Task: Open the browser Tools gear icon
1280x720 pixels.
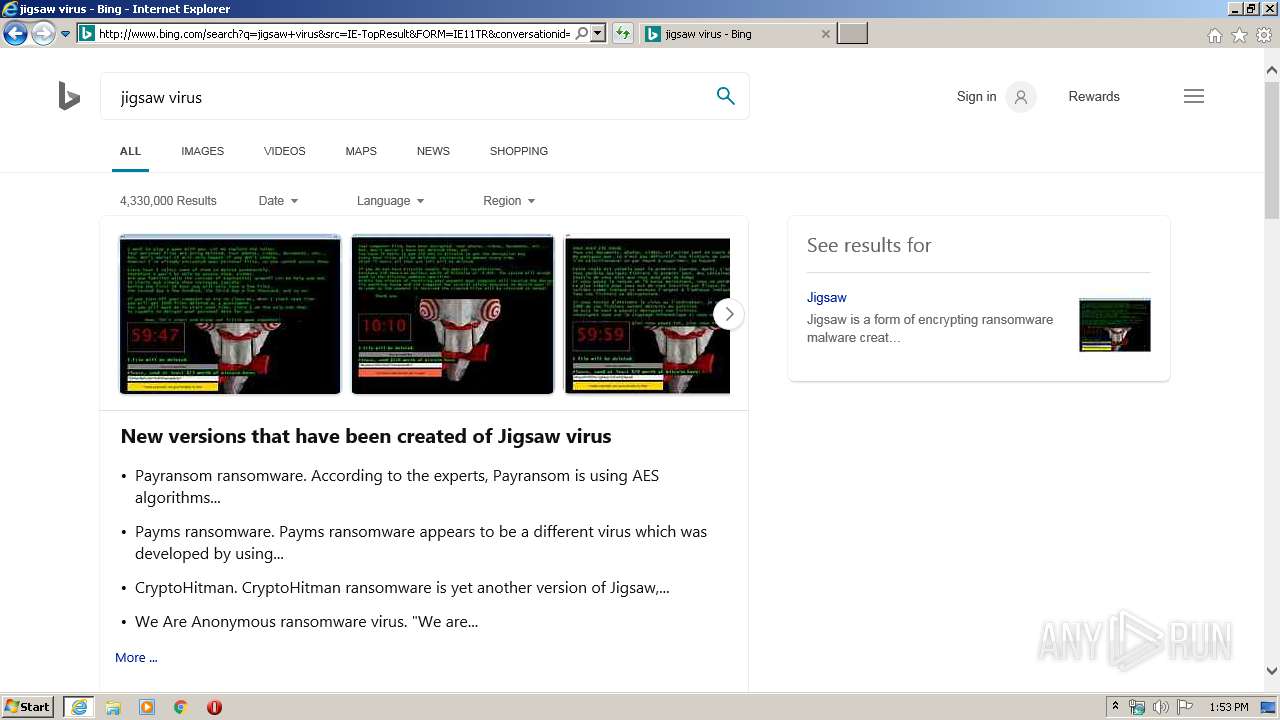Action: [1264, 35]
